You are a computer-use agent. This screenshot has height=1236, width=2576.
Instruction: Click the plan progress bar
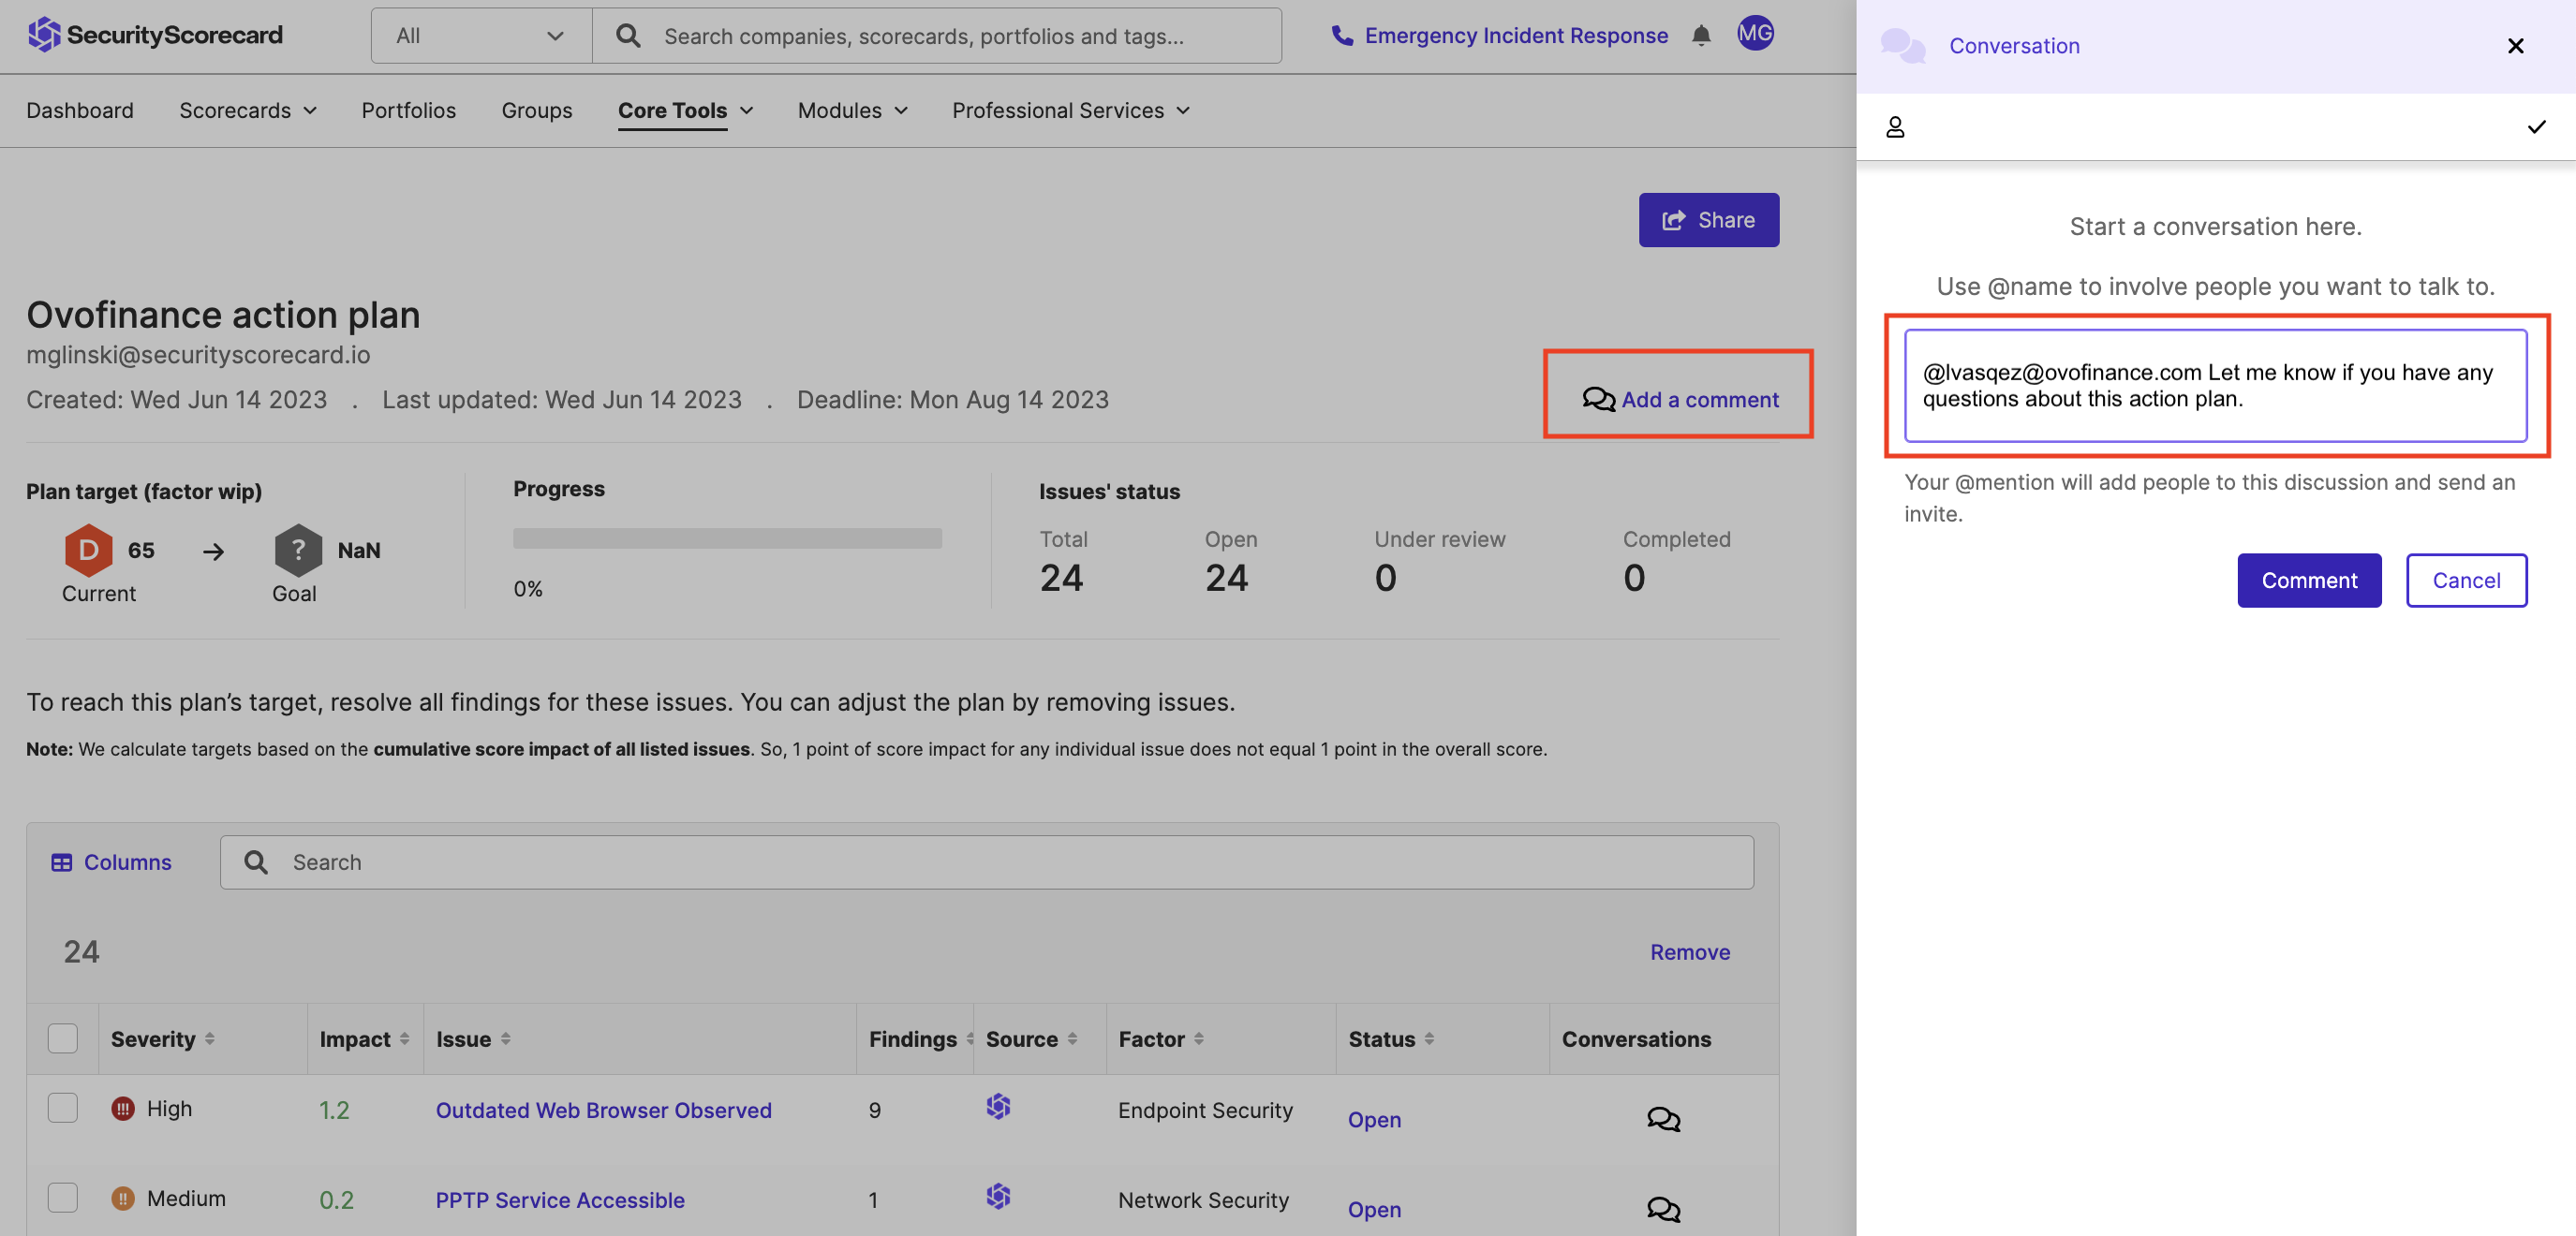coord(727,538)
